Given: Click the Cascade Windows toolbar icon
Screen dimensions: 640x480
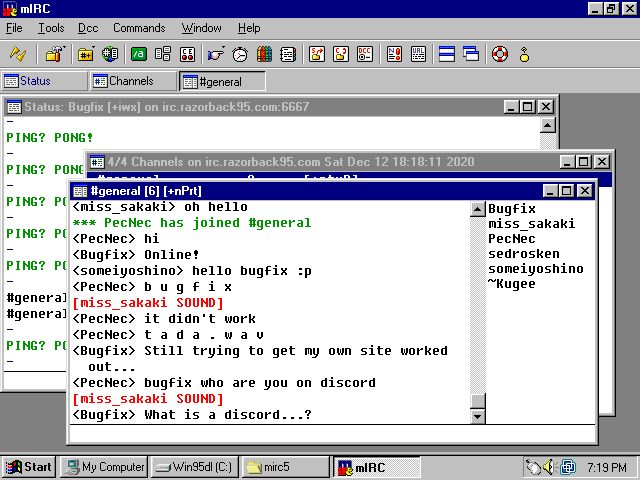Looking at the screenshot, I should 470,54.
